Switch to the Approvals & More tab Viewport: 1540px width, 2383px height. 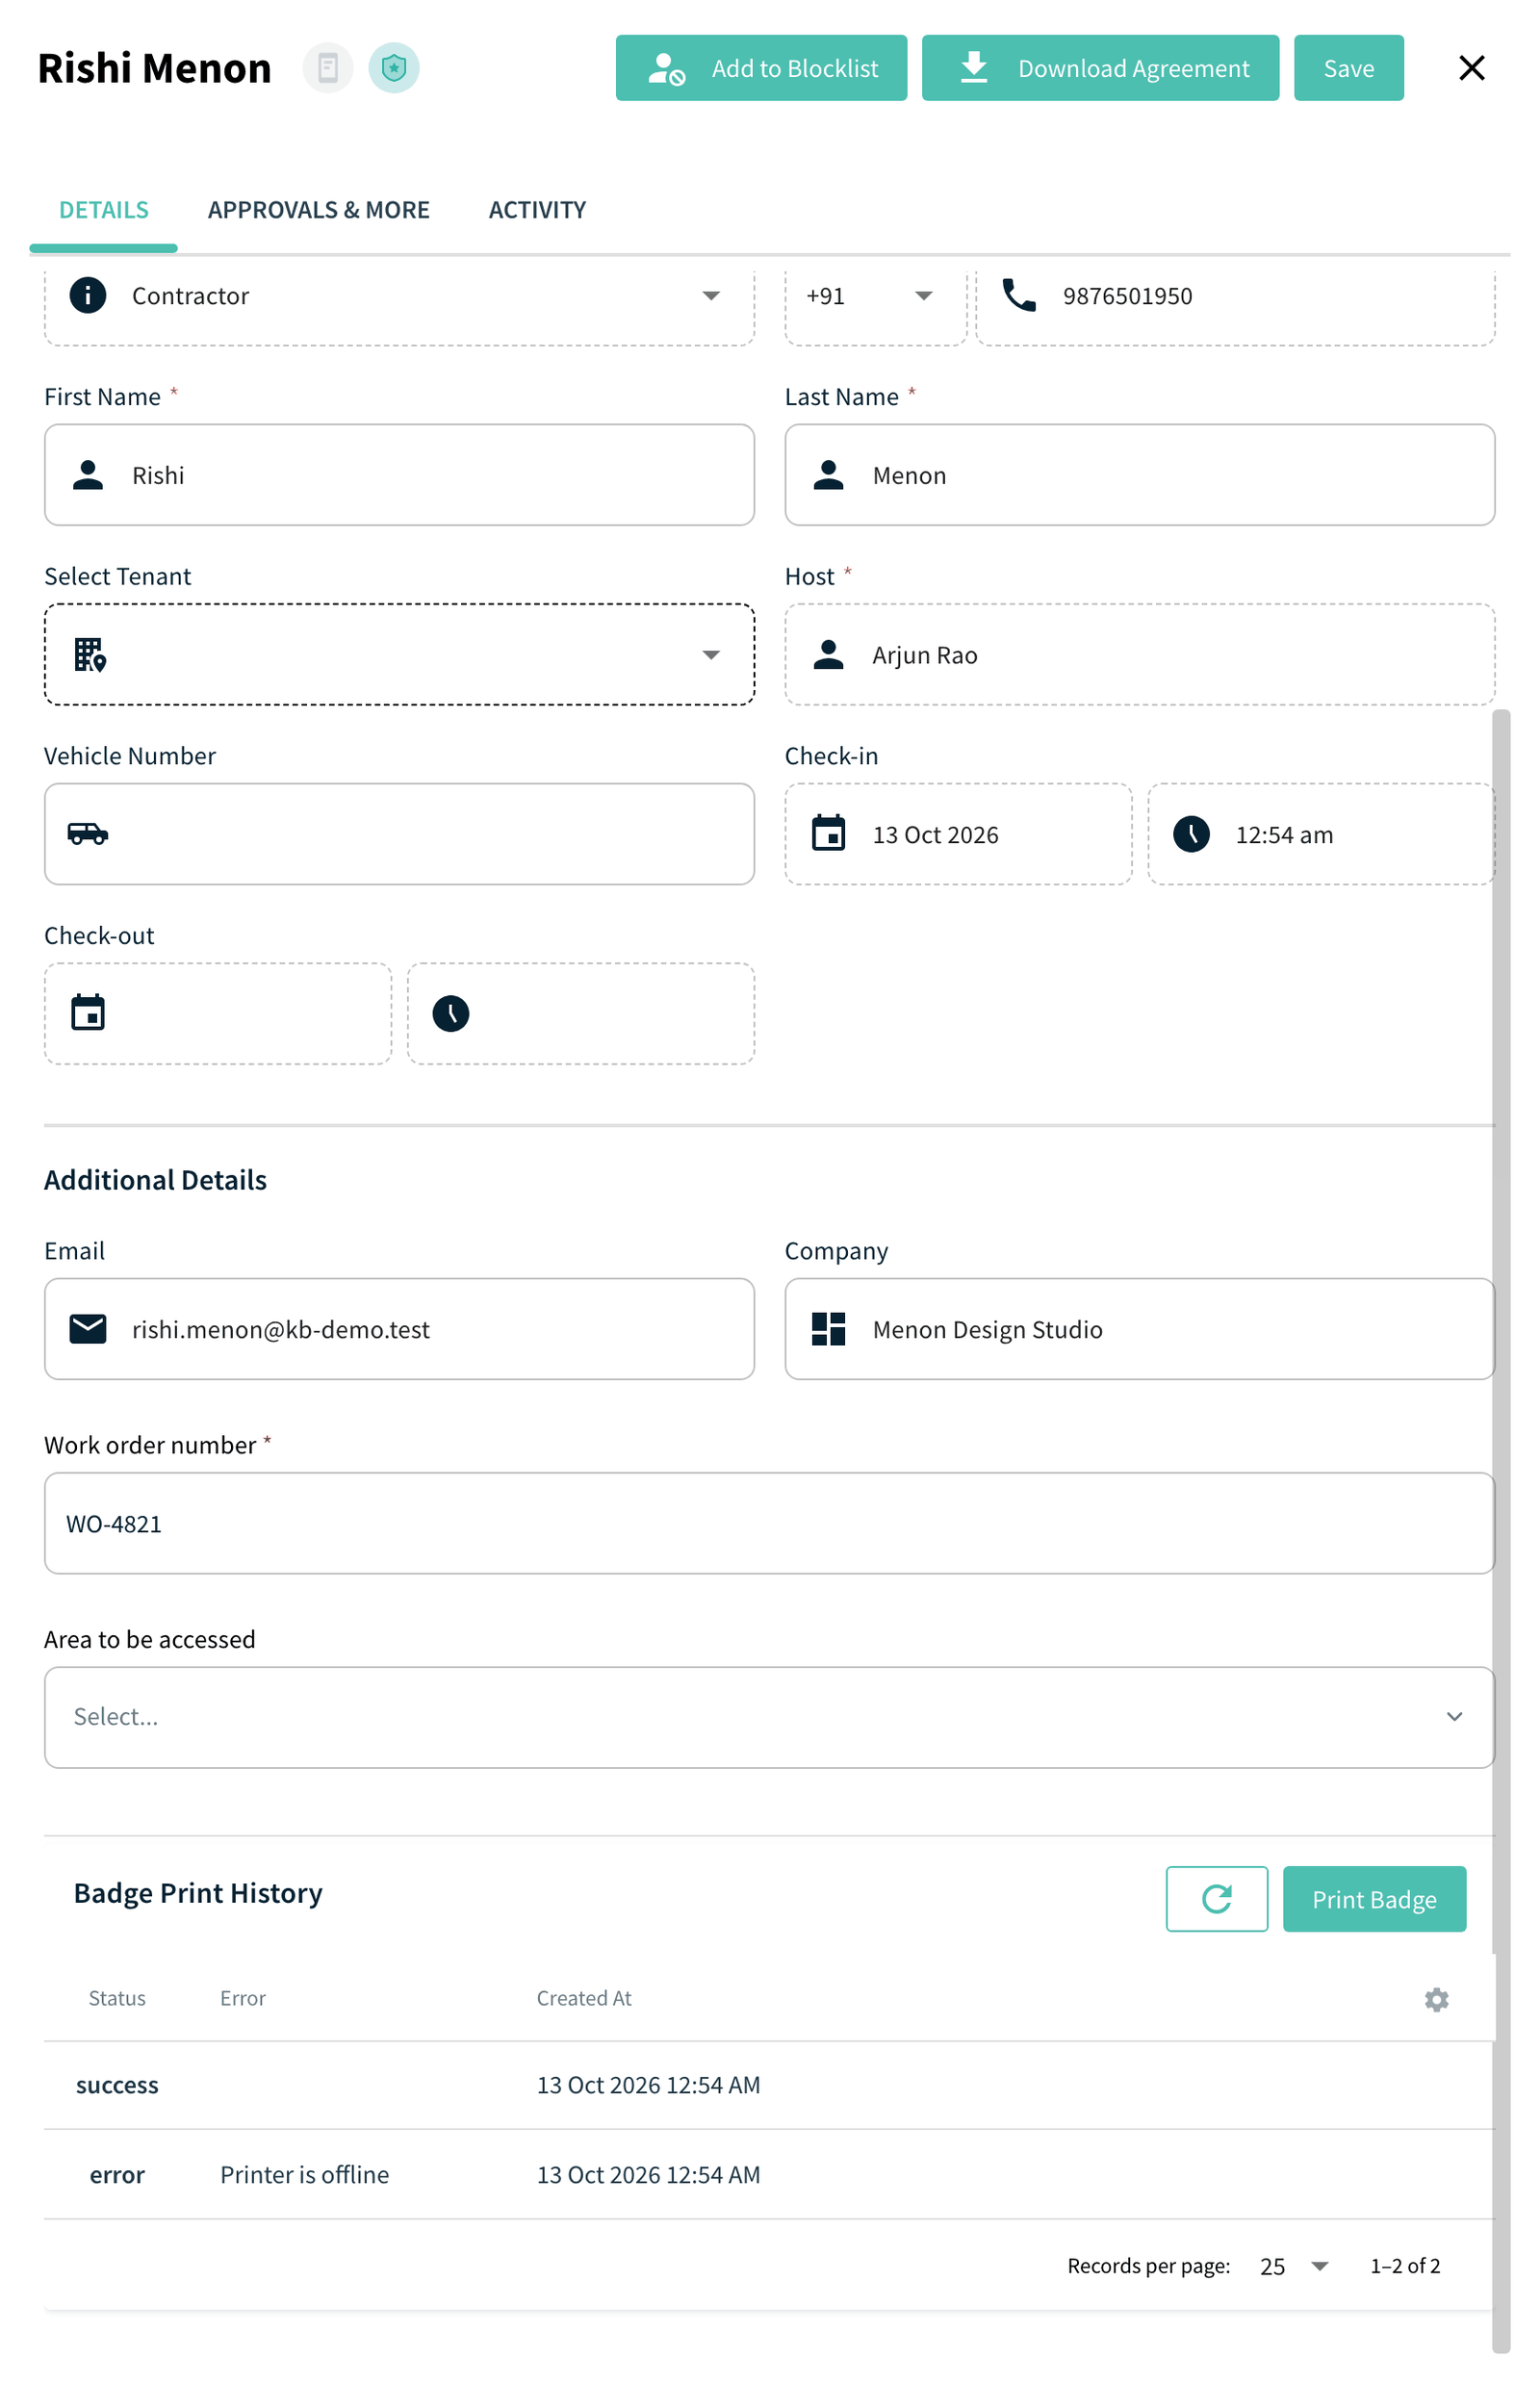click(319, 210)
